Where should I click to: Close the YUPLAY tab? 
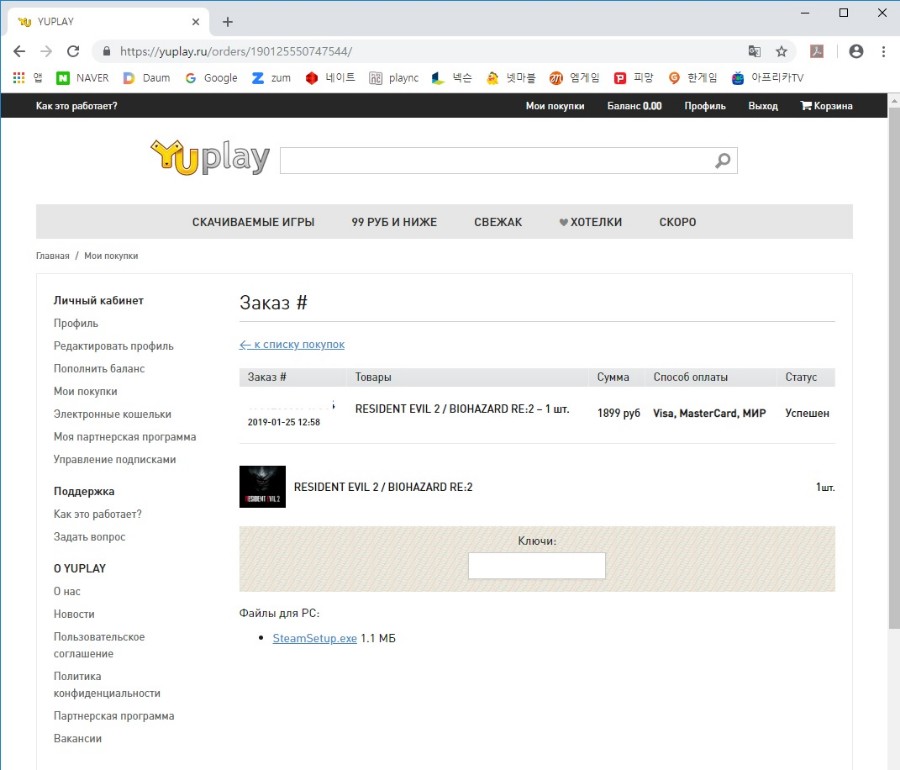[x=196, y=22]
